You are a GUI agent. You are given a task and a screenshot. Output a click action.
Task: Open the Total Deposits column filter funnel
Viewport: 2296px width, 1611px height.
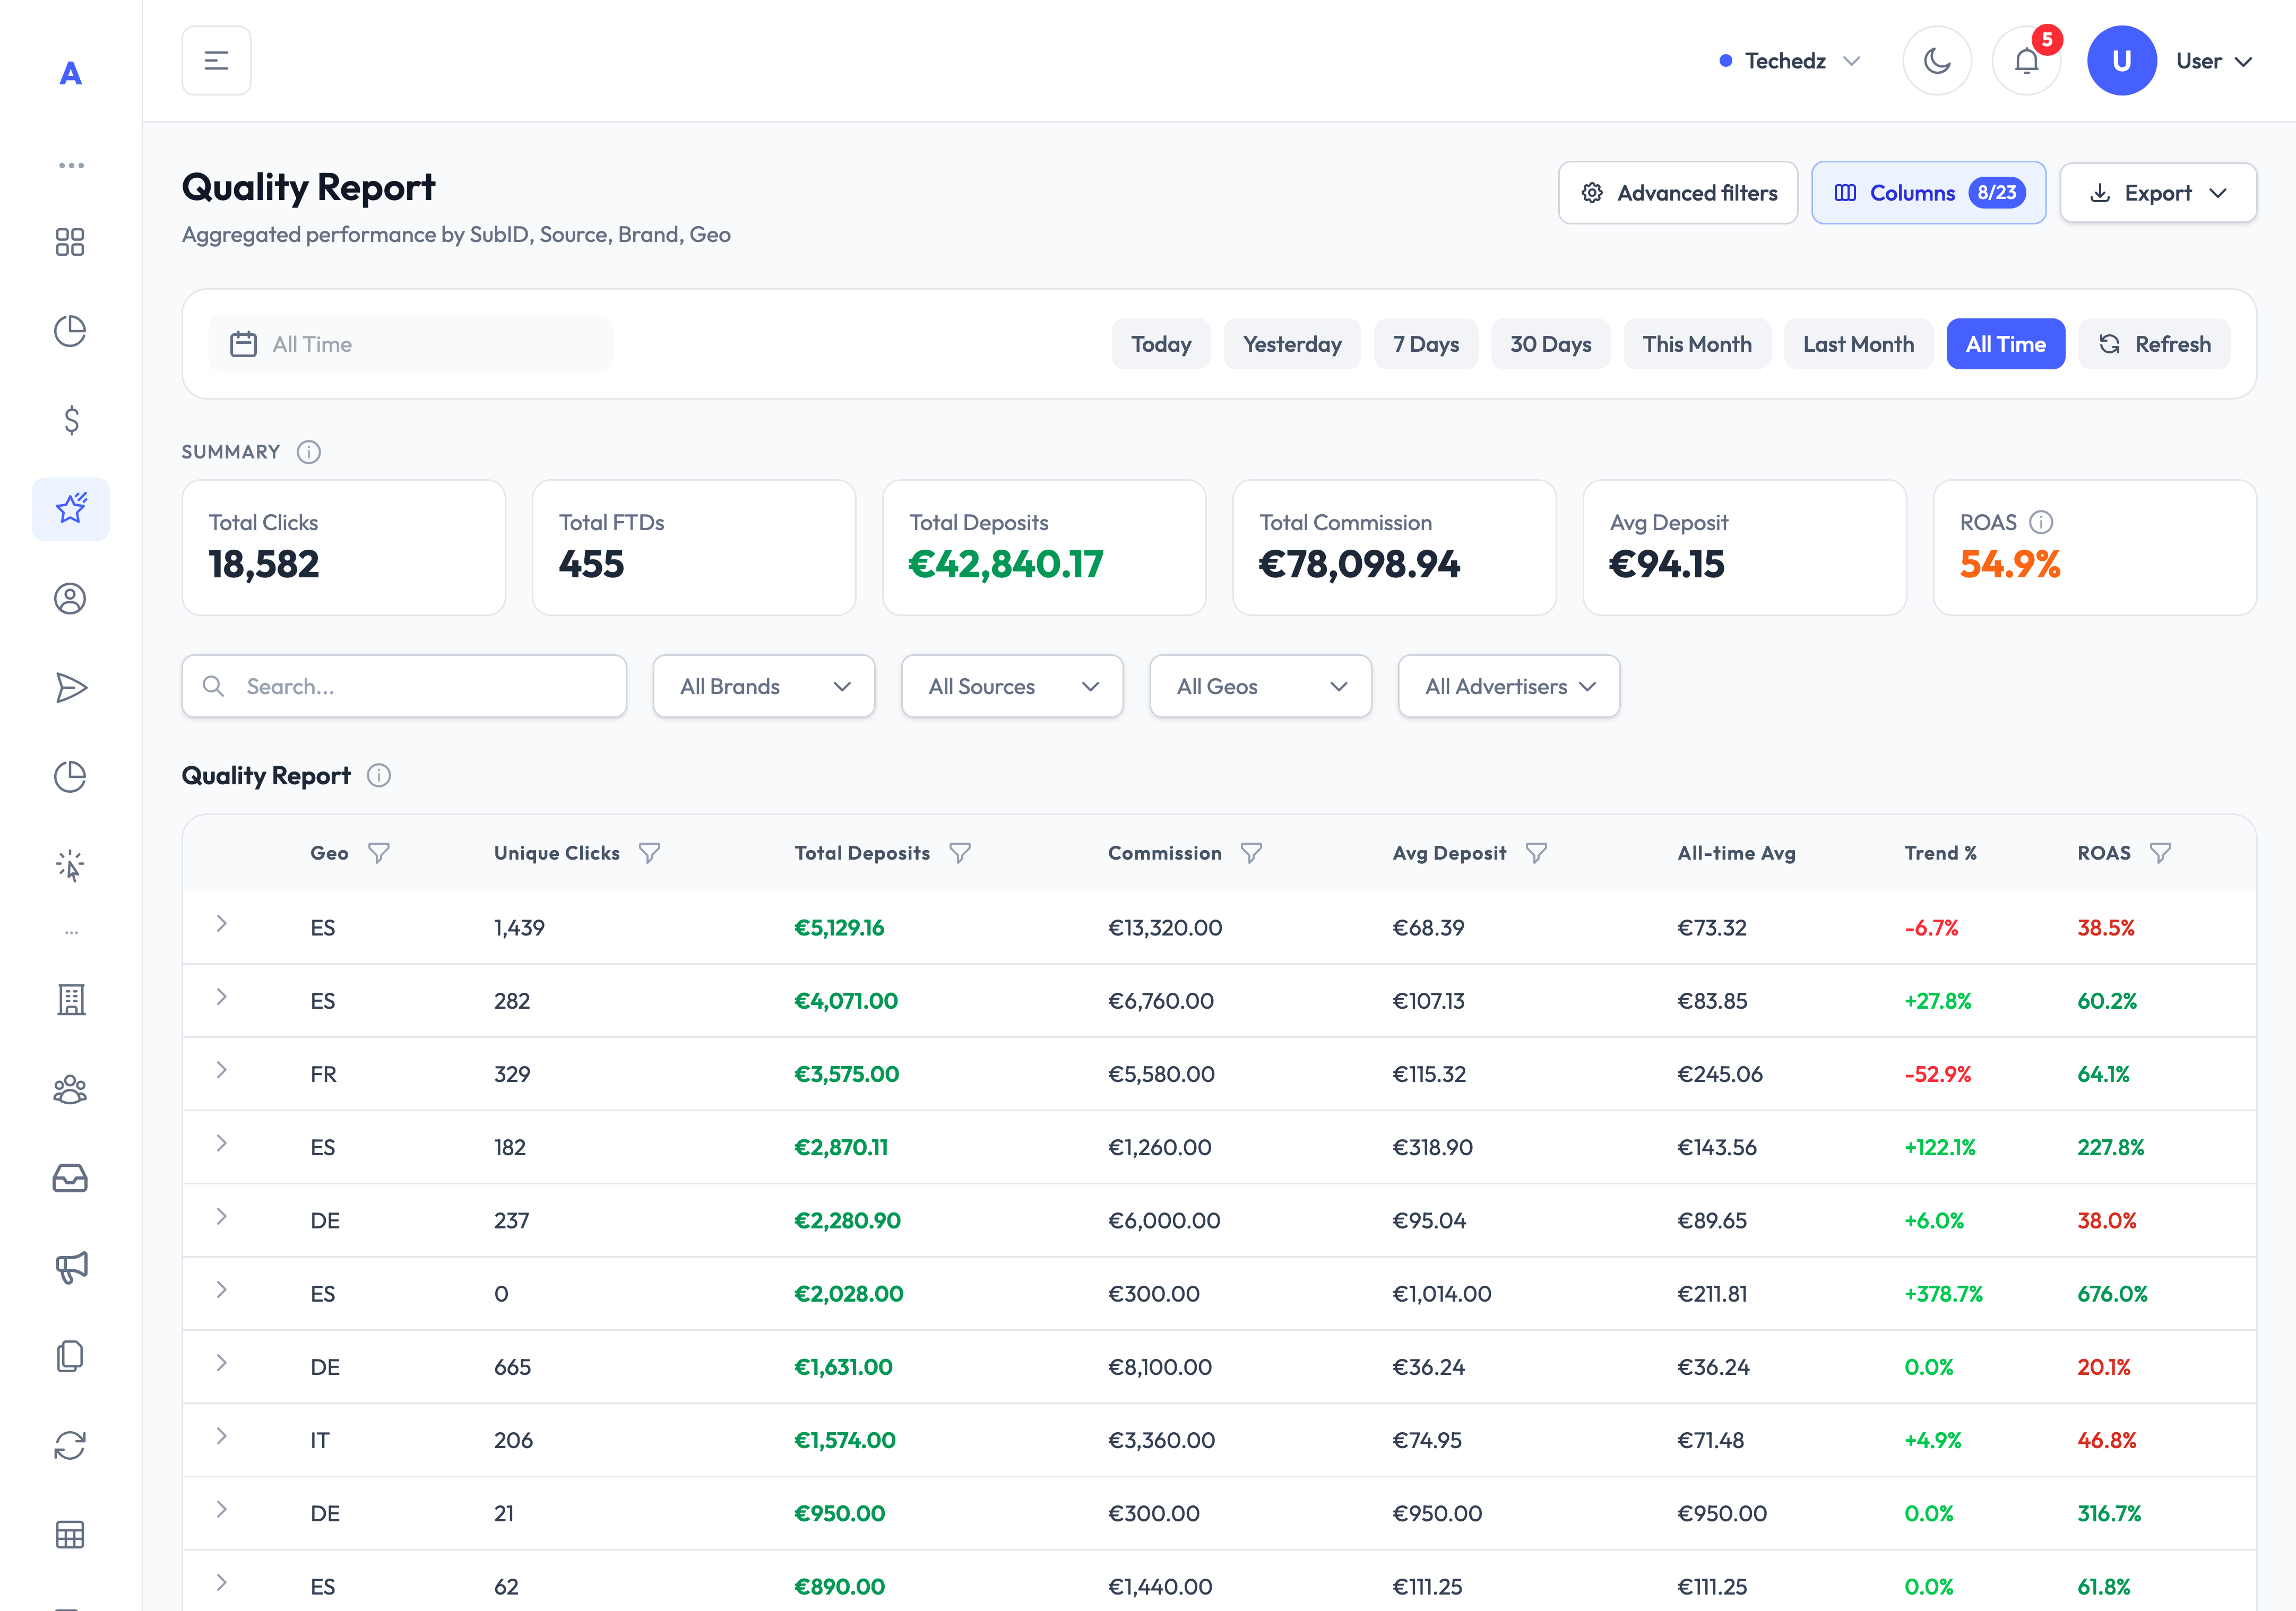tap(960, 853)
